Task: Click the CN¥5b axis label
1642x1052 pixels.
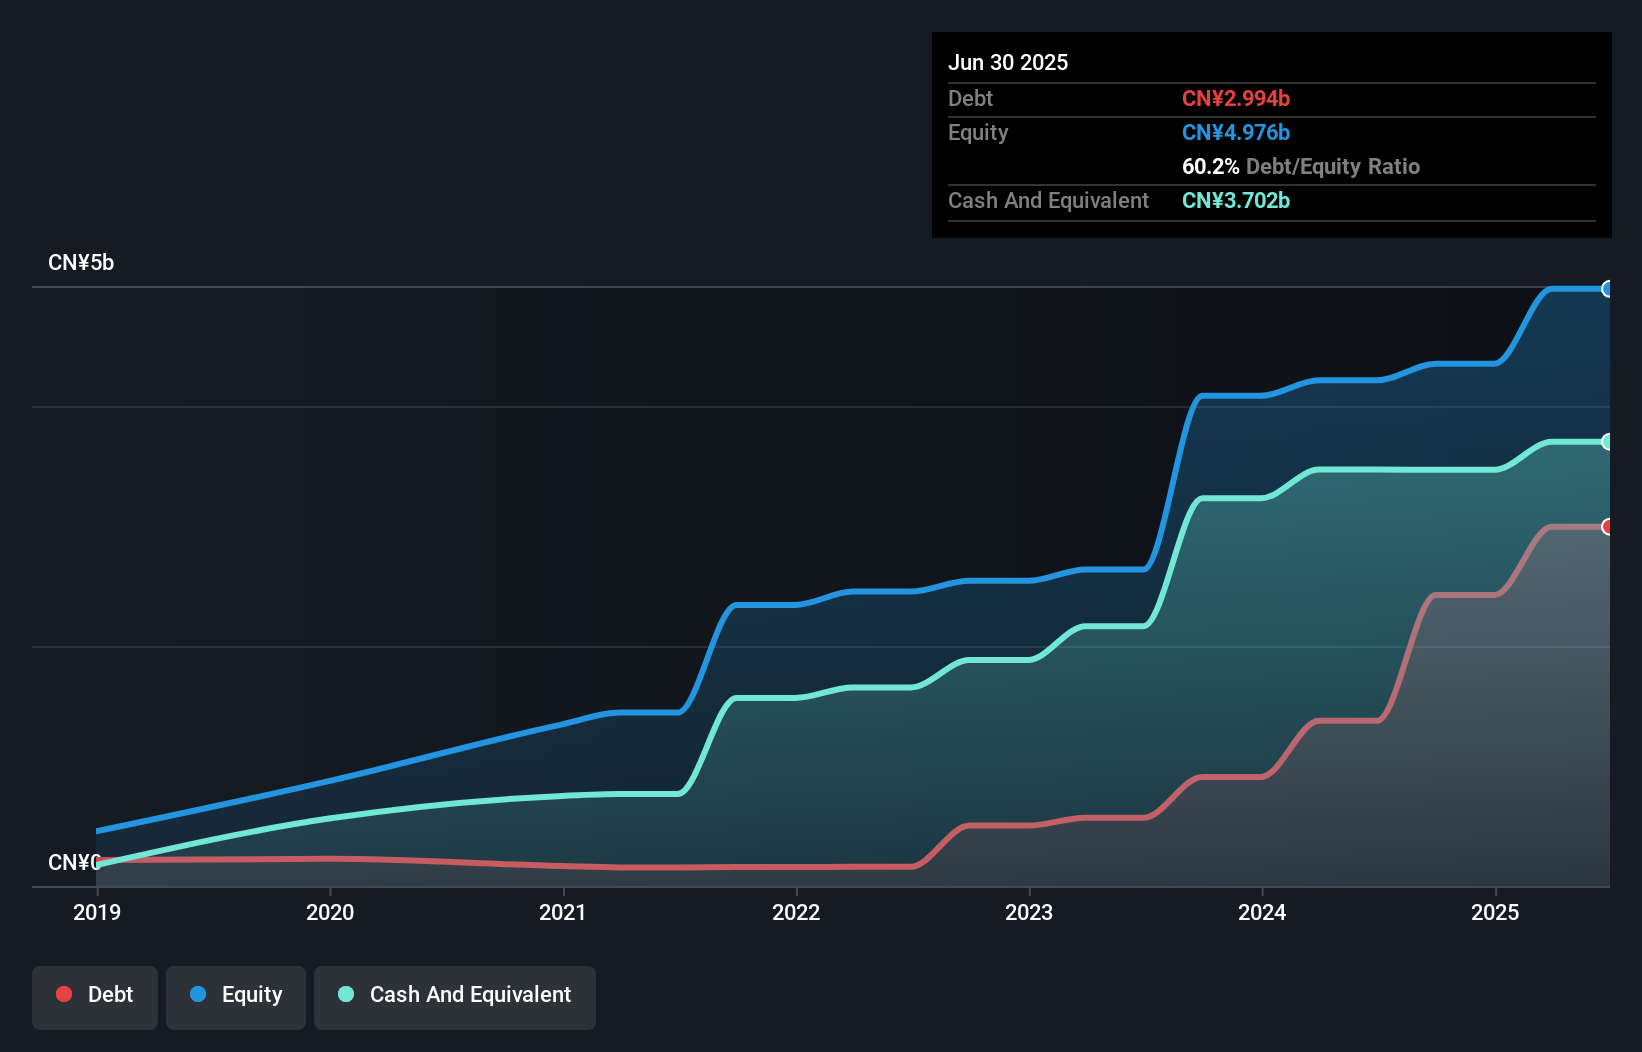Action: pyautogui.click(x=82, y=262)
